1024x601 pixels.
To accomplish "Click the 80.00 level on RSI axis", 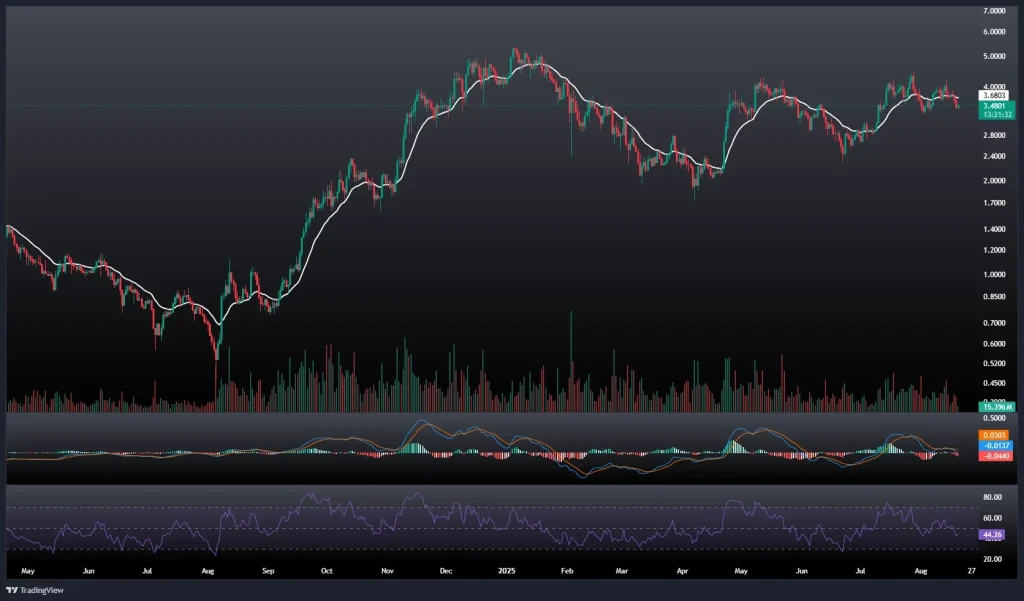I will [993, 497].
